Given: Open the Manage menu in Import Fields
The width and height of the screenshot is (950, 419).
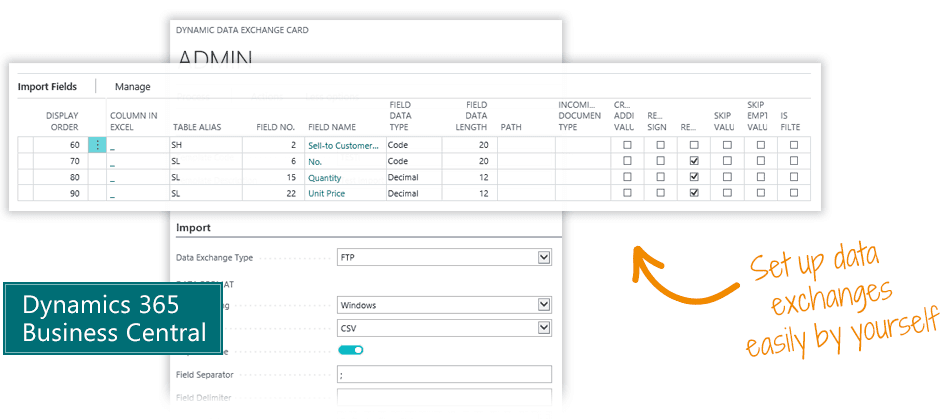Looking at the screenshot, I should (x=133, y=87).
